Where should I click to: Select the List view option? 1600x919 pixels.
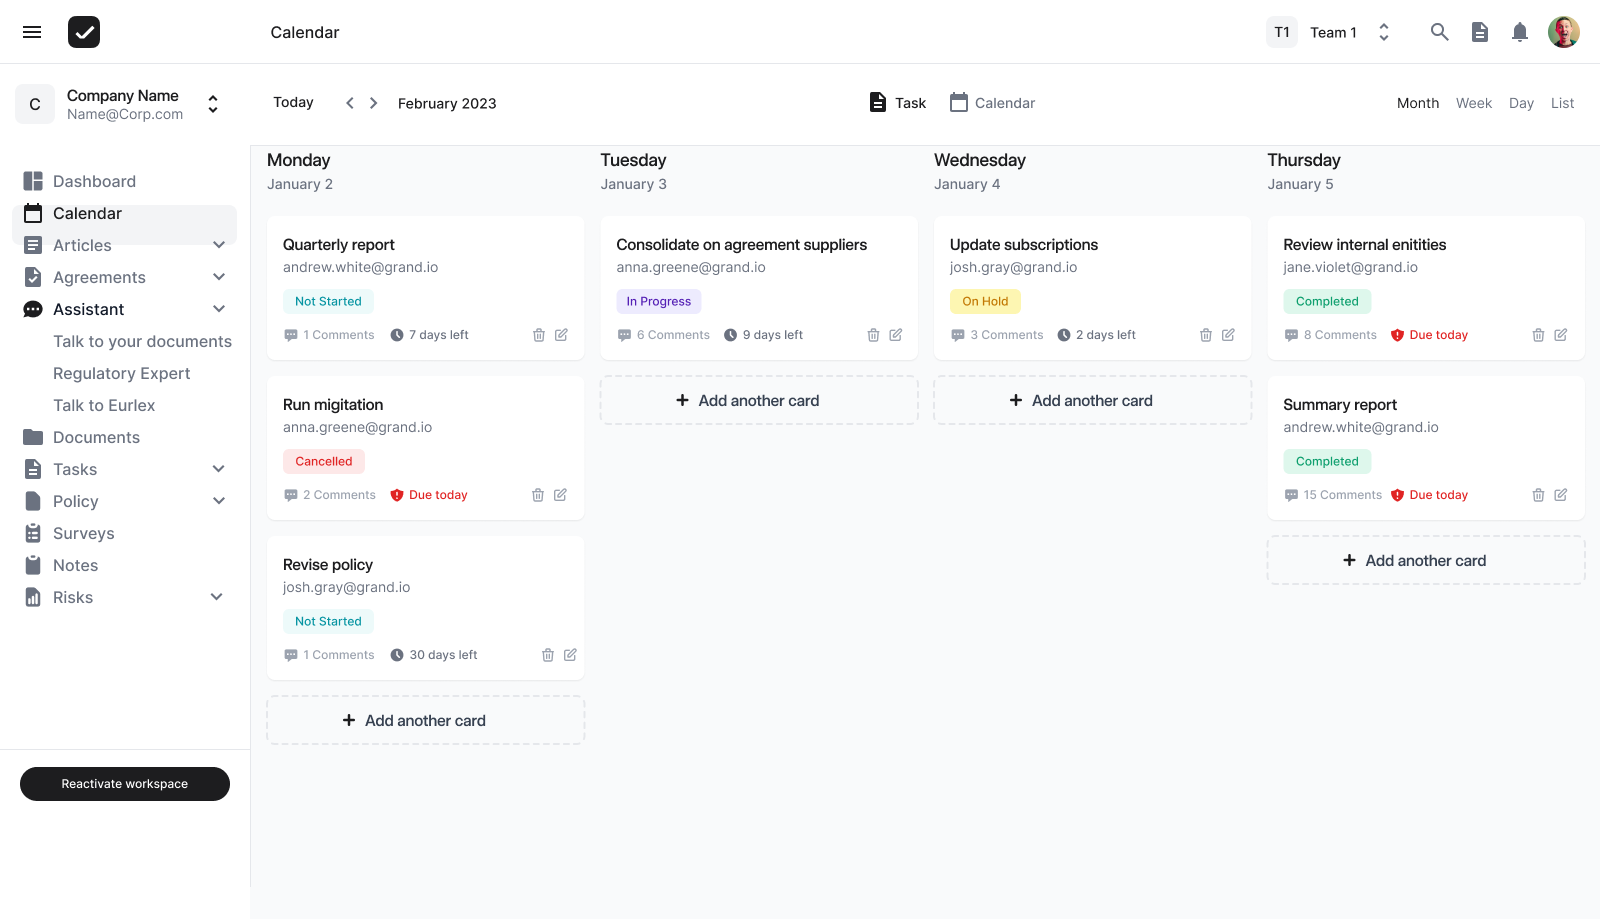tap(1562, 103)
